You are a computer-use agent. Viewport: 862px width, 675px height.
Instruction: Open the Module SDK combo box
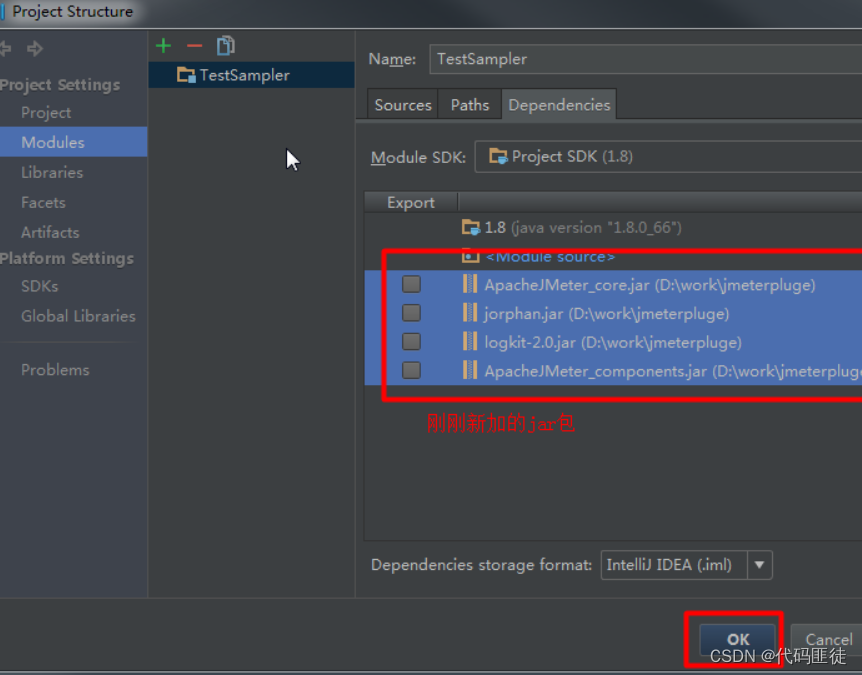[668, 157]
